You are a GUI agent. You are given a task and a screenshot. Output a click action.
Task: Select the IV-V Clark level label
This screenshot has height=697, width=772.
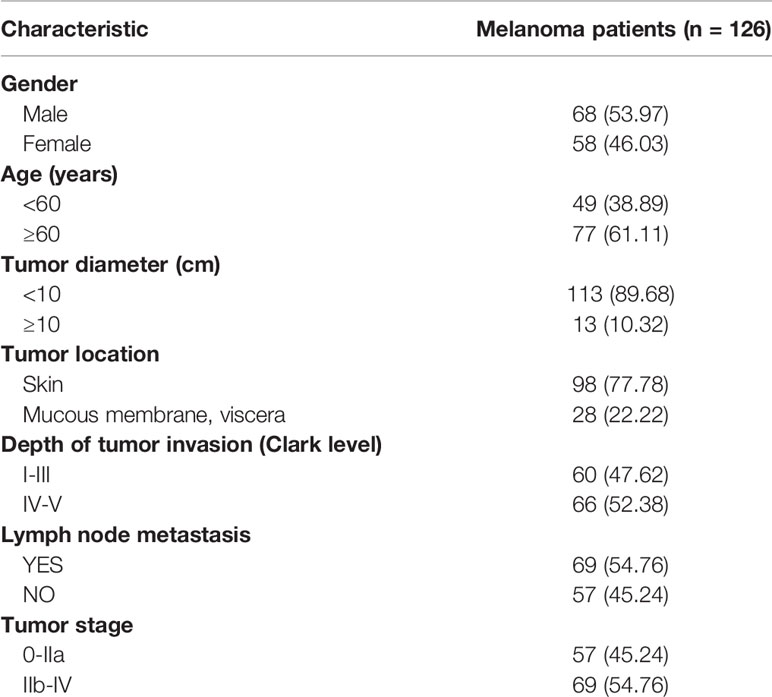point(42,505)
